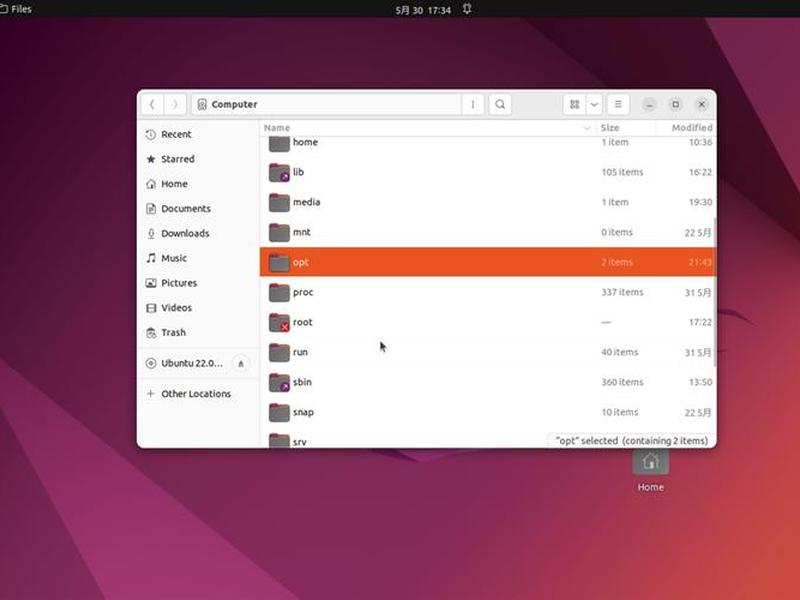Screen dimensions: 800x600
Task: Select the lib folder icon
Action: point(279,172)
